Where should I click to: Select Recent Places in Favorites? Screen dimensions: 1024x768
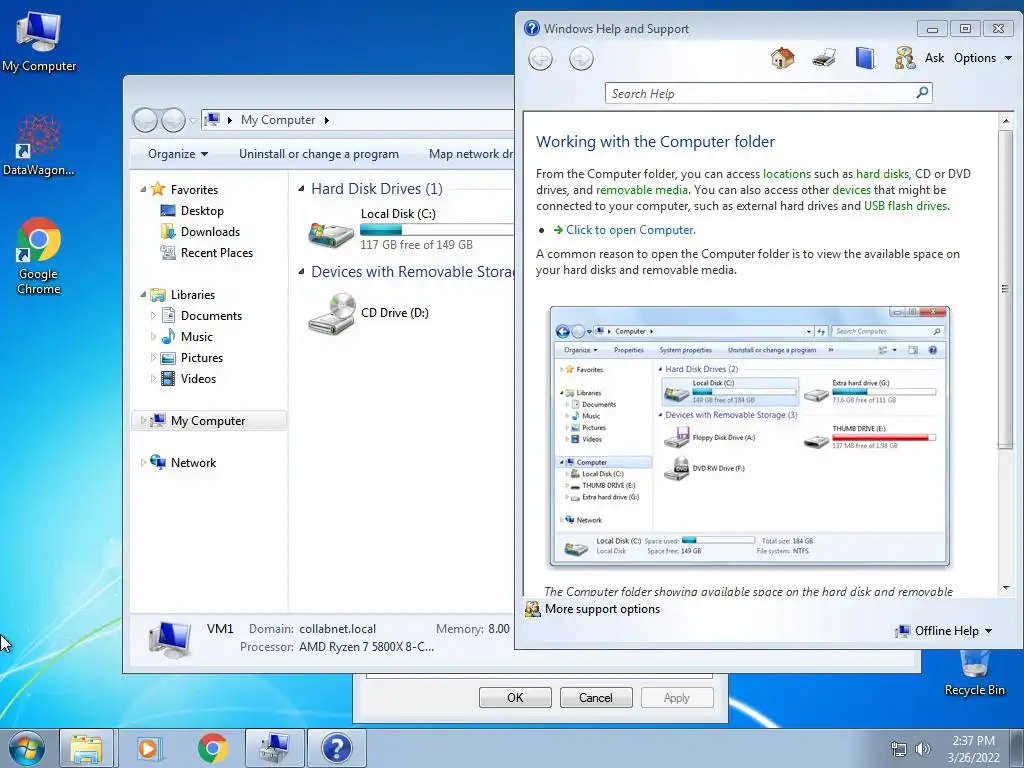point(217,253)
